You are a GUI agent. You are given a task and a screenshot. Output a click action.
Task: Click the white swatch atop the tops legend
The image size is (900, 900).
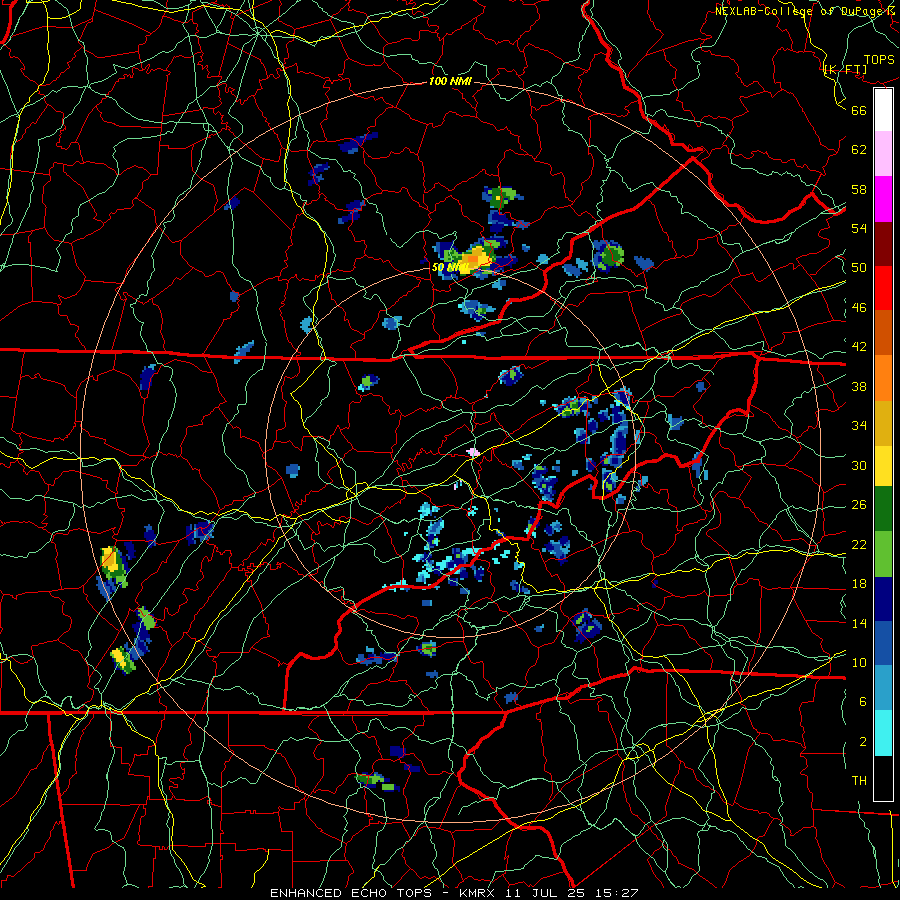click(883, 110)
